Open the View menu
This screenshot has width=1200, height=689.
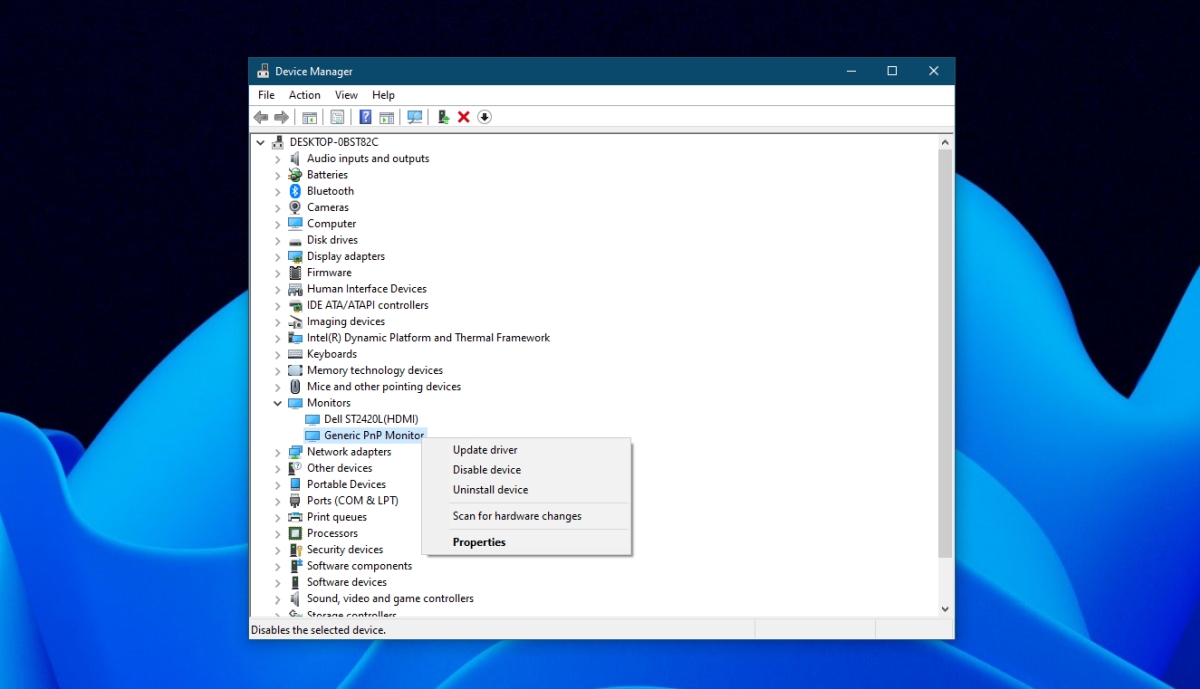pyautogui.click(x=346, y=95)
